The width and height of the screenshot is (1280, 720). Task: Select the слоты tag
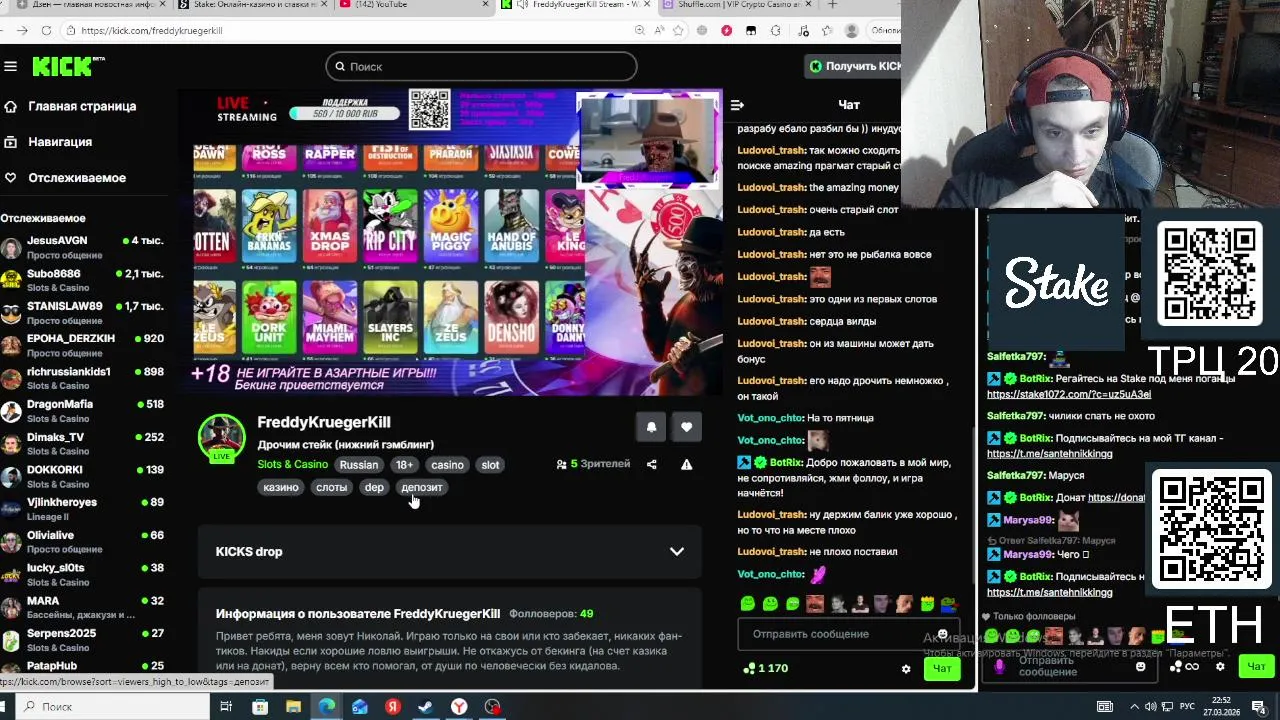point(332,487)
